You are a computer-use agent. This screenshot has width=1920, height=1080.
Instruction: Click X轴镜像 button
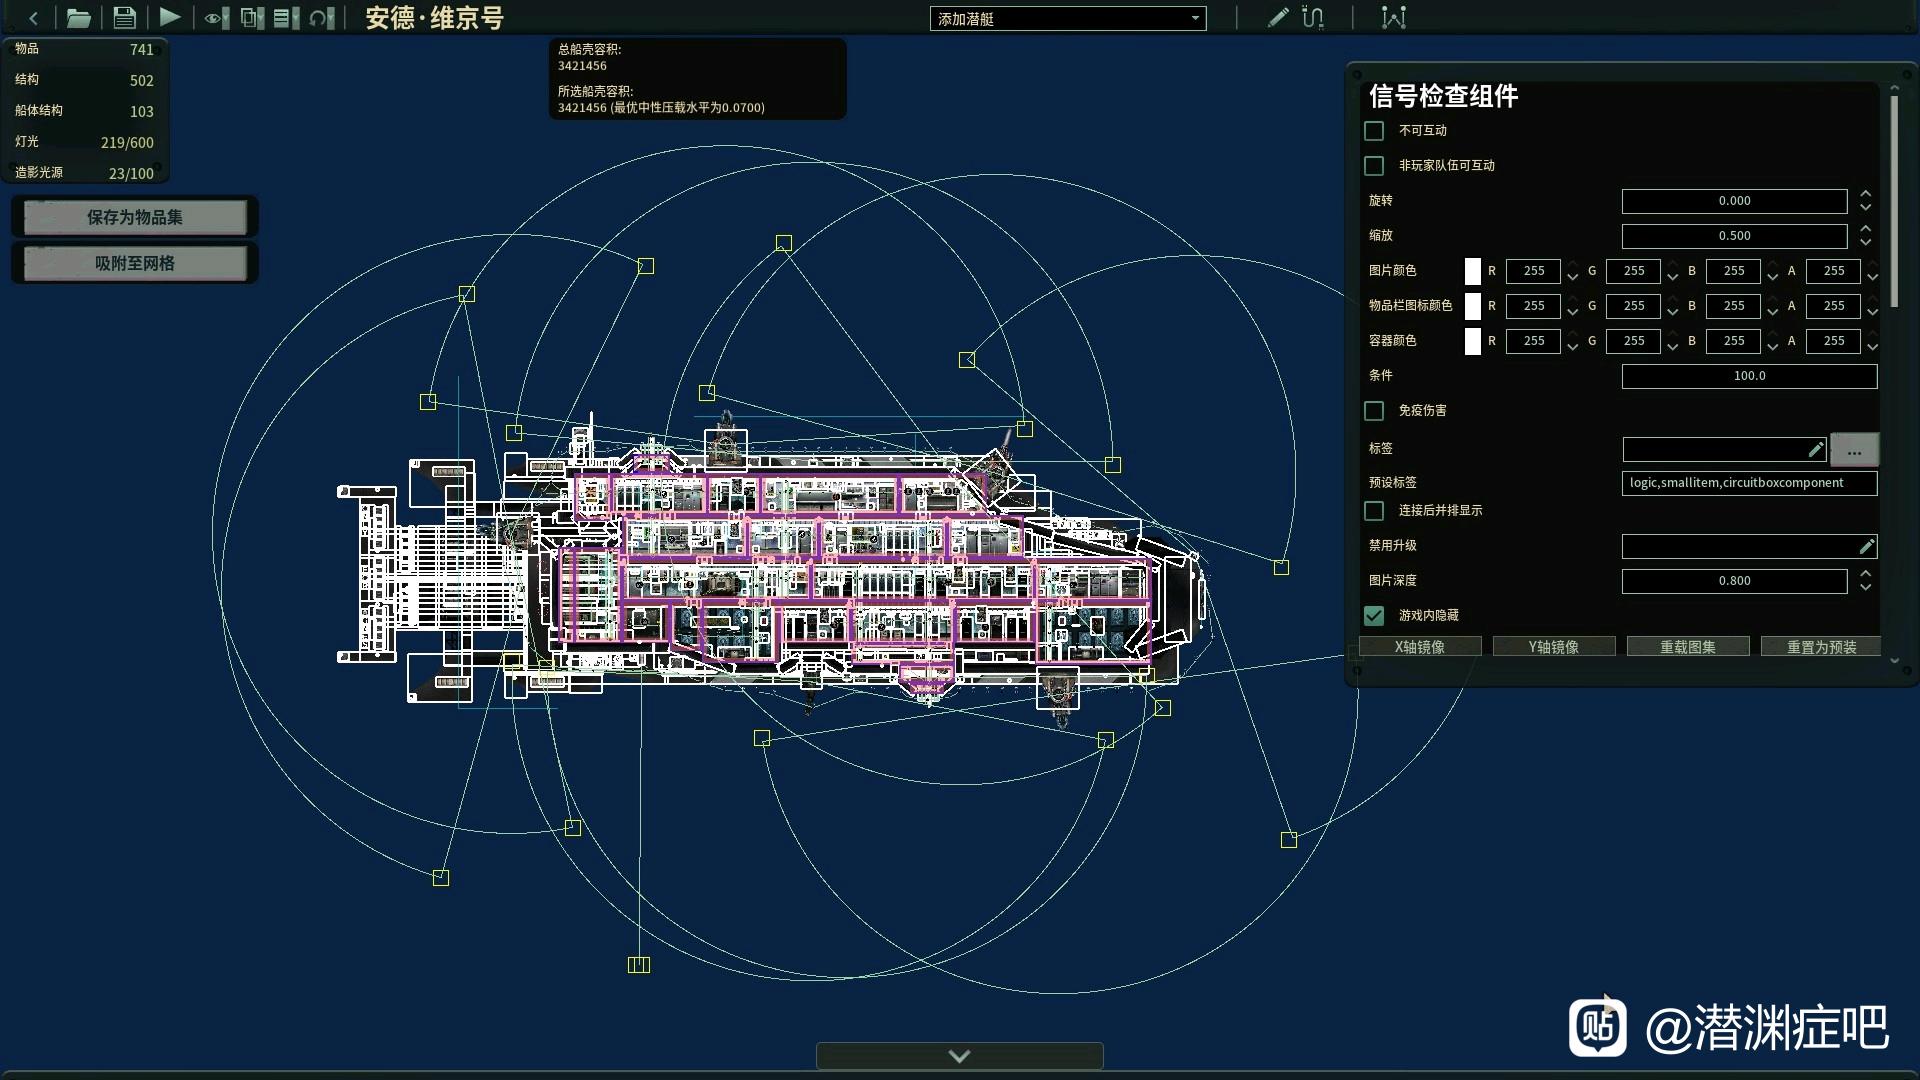(1420, 647)
